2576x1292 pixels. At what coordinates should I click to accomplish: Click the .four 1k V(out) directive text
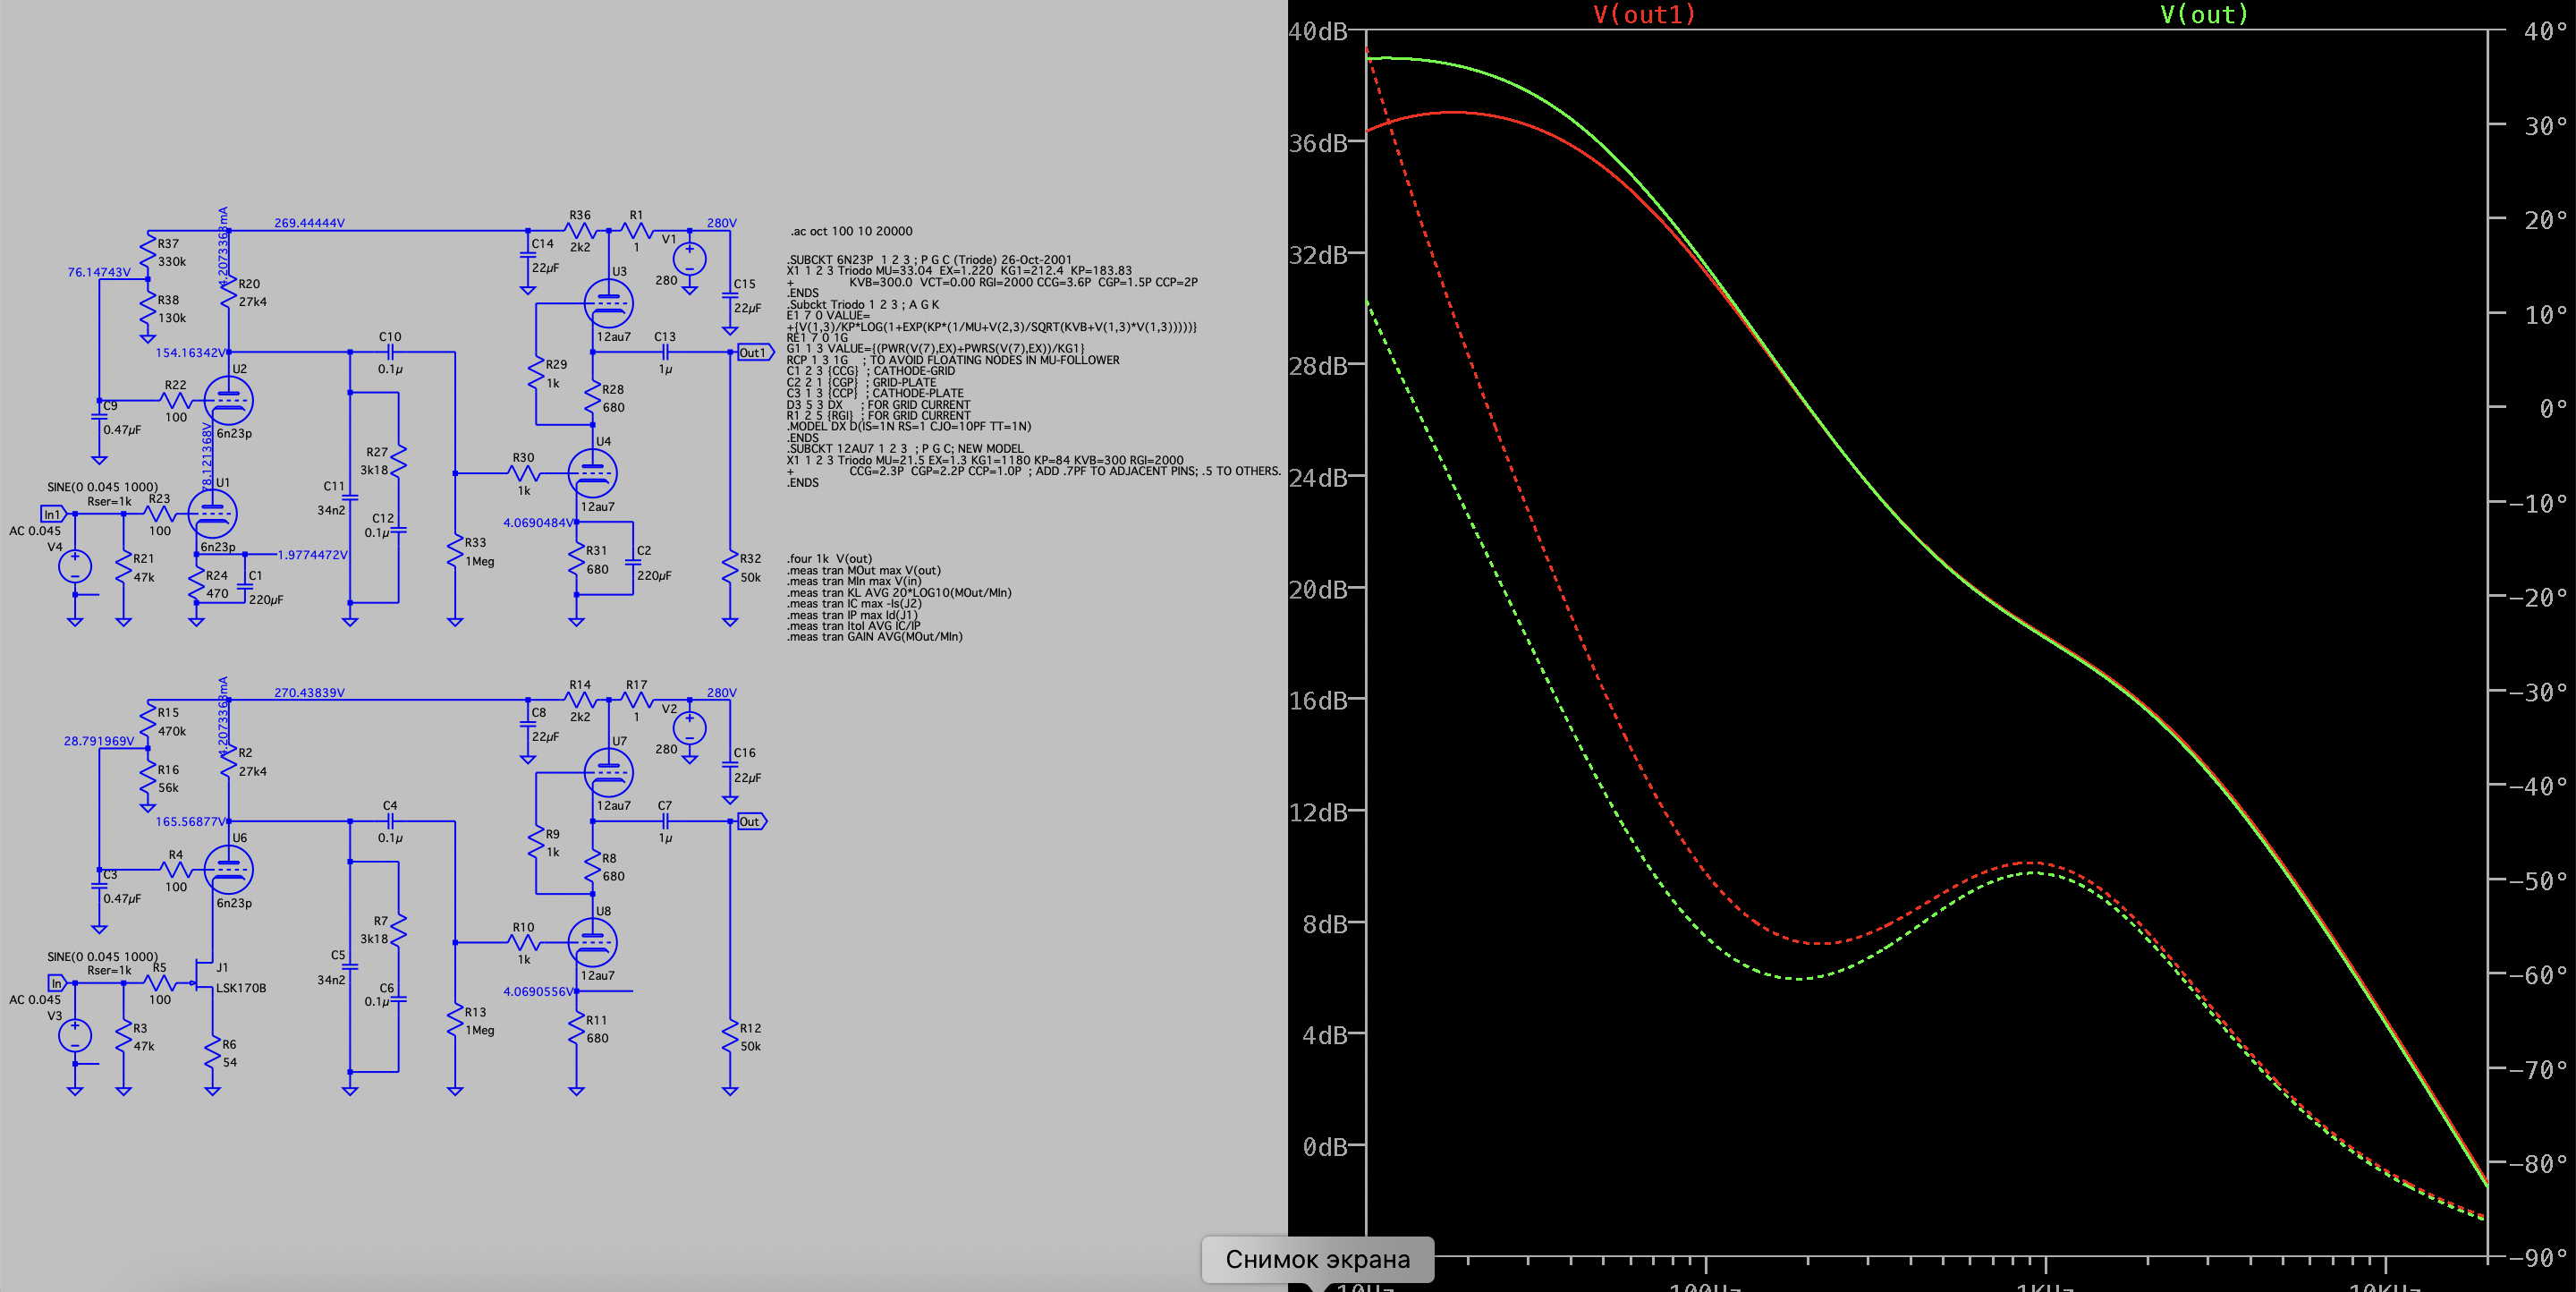click(x=829, y=559)
